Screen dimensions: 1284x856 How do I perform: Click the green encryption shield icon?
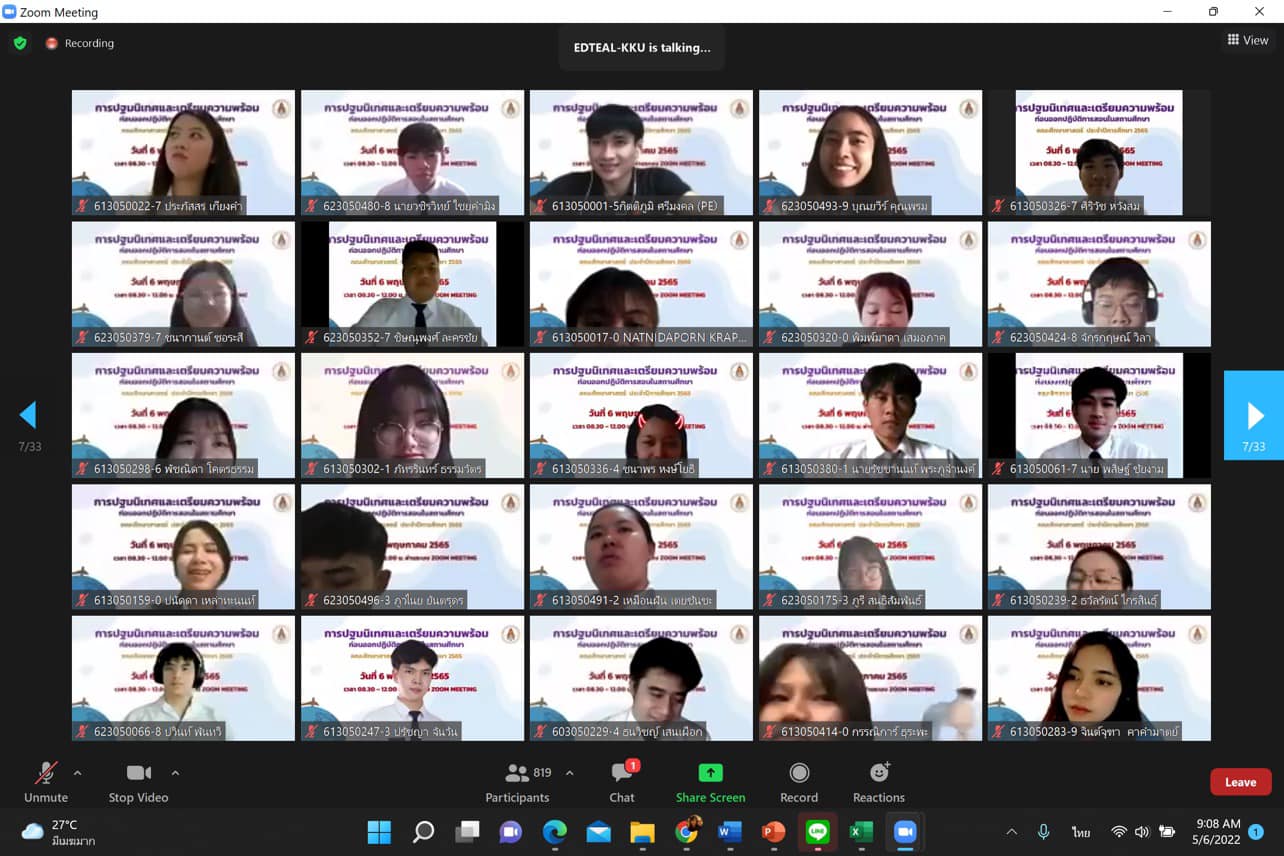click(20, 43)
